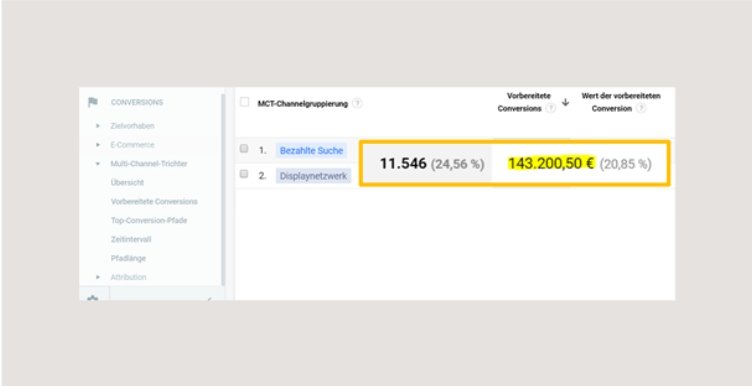This screenshot has width=752, height=386.
Task: Check the Bezahlte Suche row checkbox
Action: pyautogui.click(x=244, y=149)
